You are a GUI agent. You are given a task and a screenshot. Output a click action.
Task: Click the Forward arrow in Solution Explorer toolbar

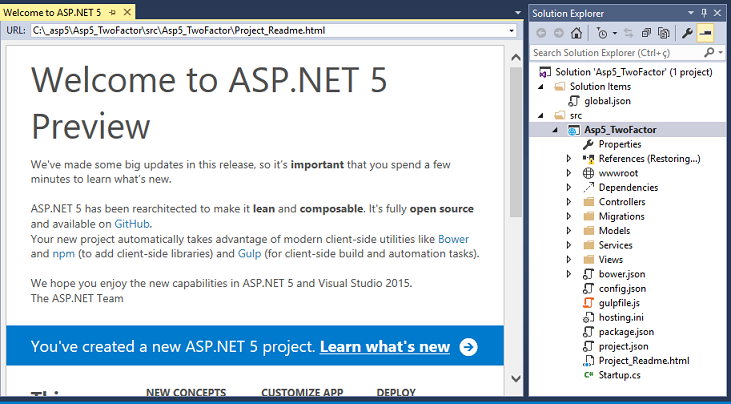click(x=559, y=33)
